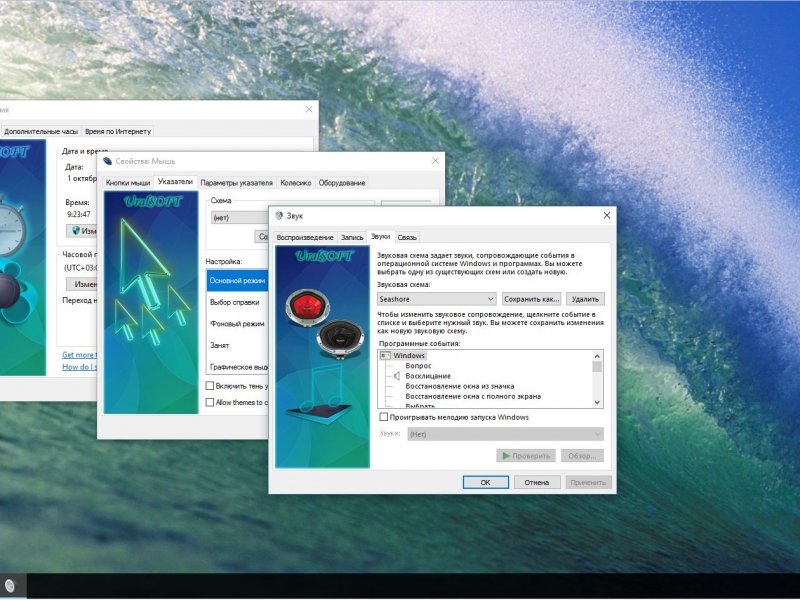This screenshot has width=800, height=600.
Task: Enable Проигрывать мелодию запуска Windows checkbox
Action: (x=384, y=417)
